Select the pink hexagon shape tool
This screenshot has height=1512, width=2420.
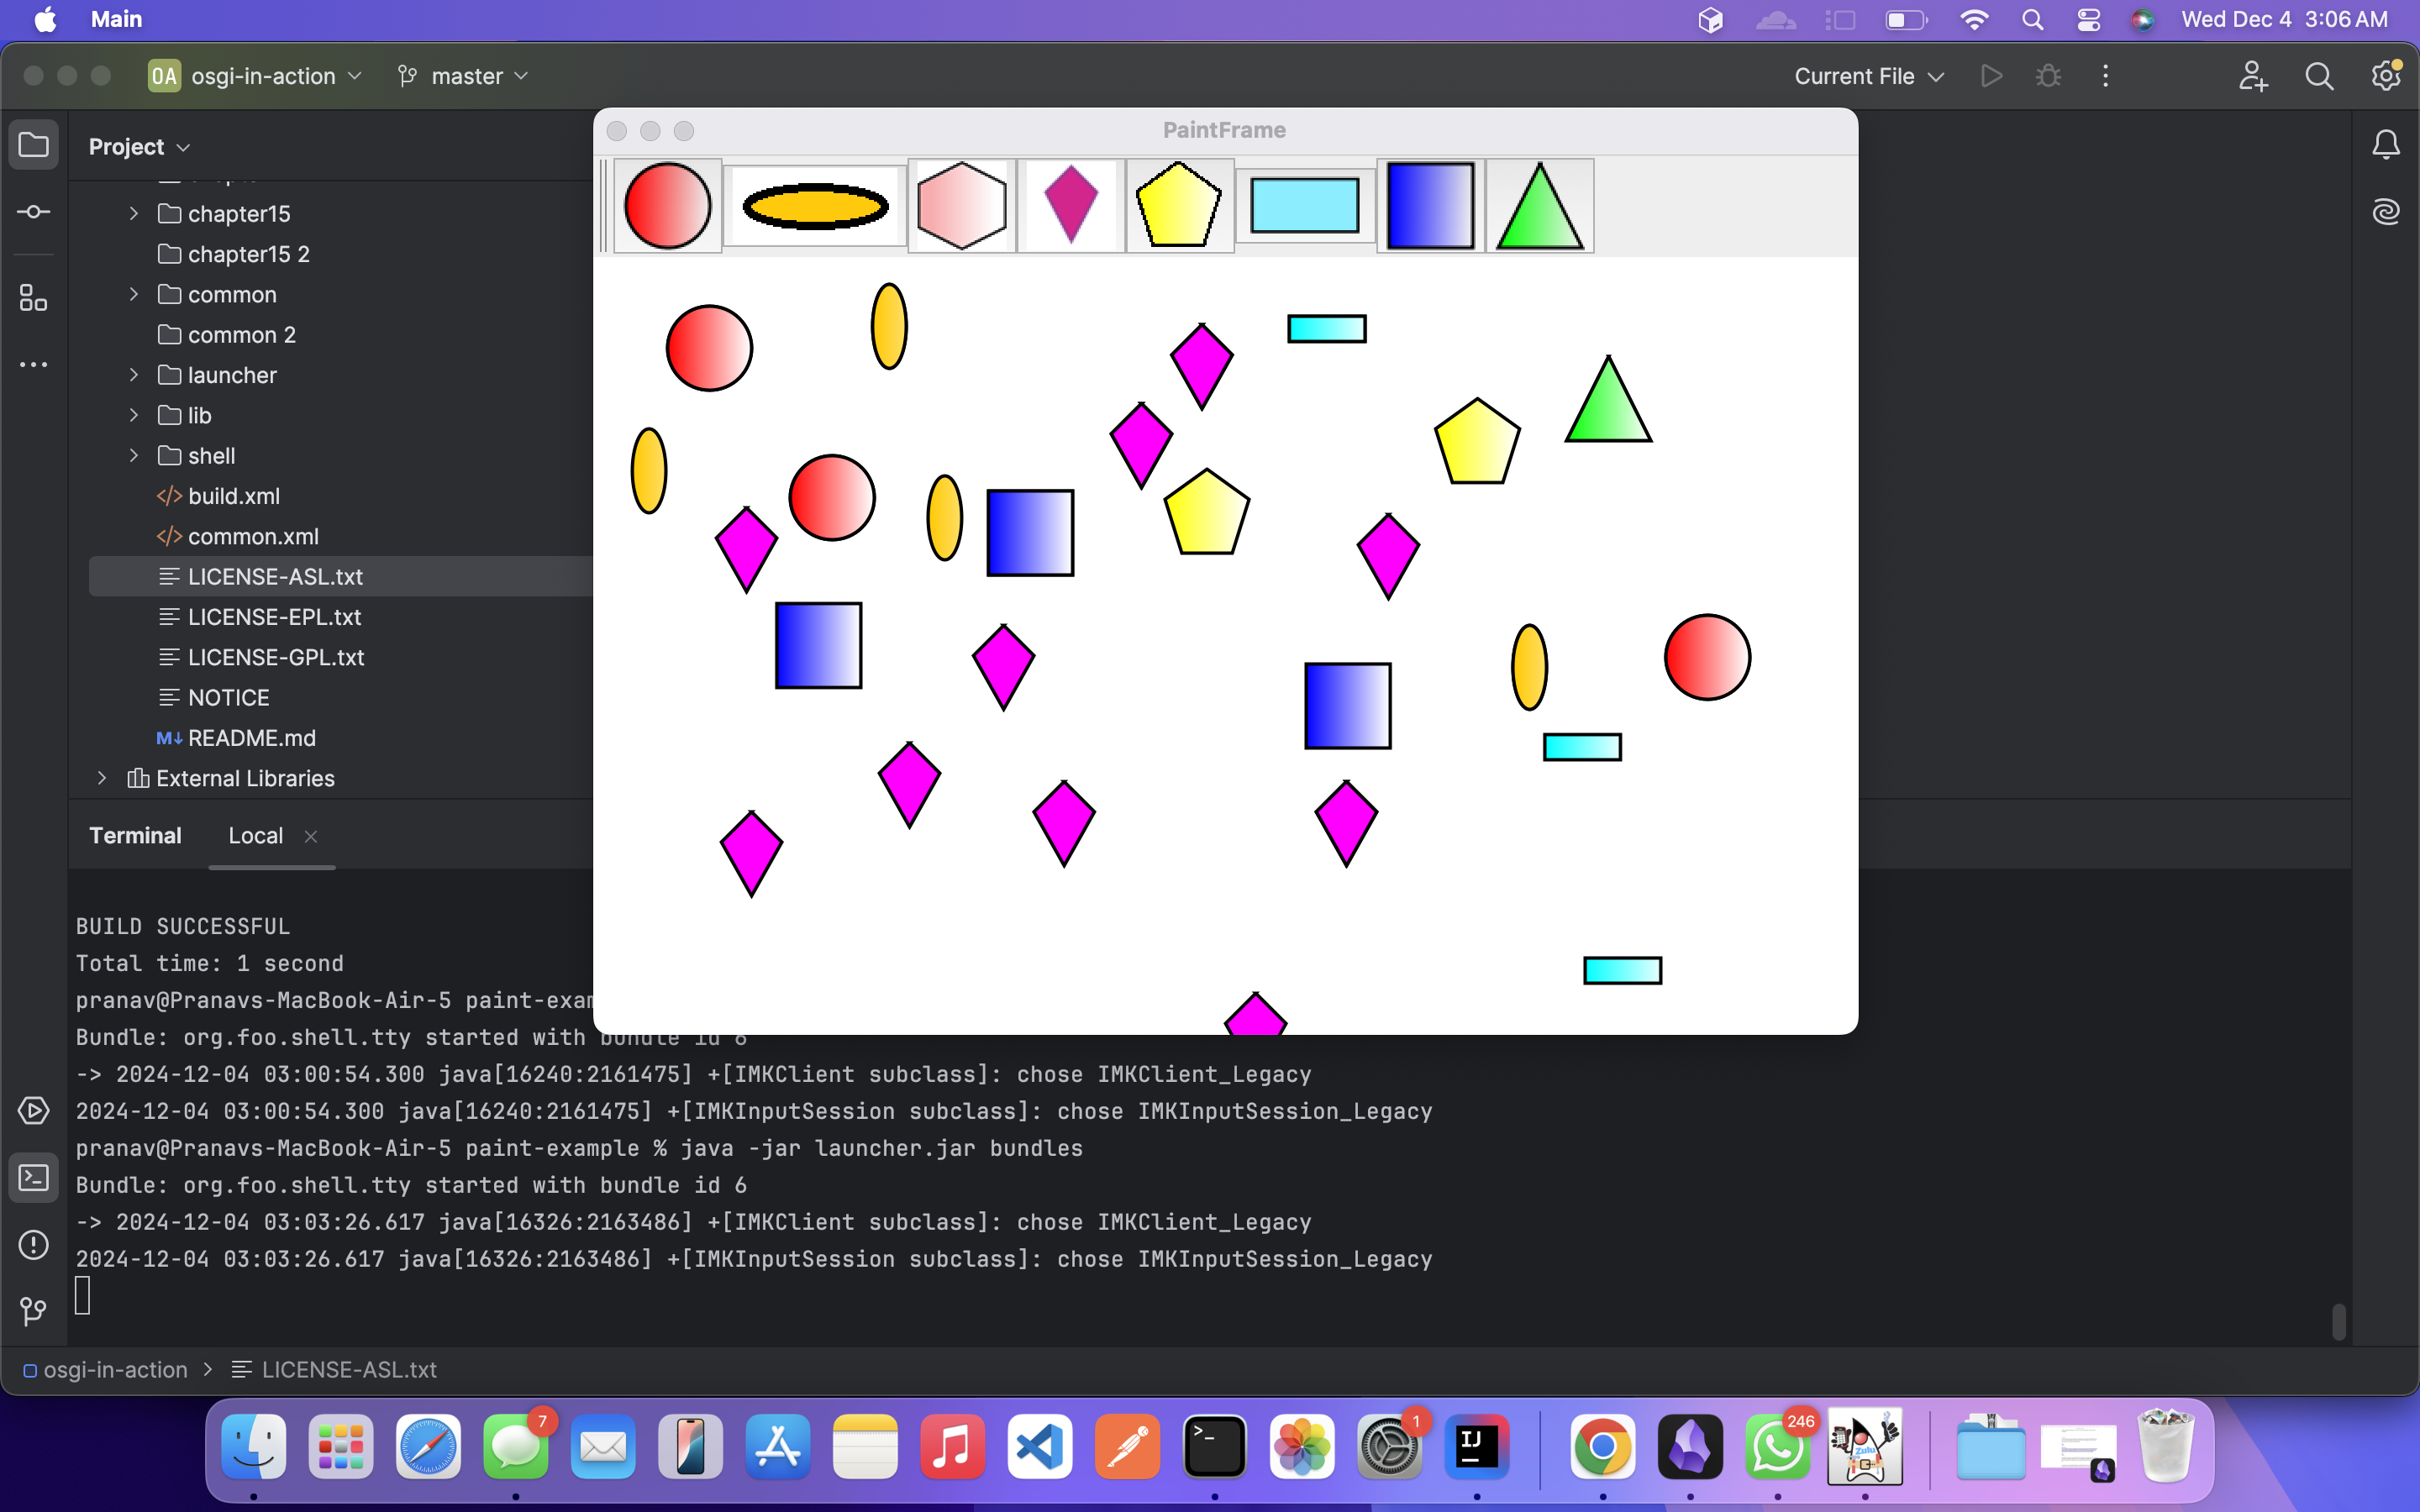961,206
